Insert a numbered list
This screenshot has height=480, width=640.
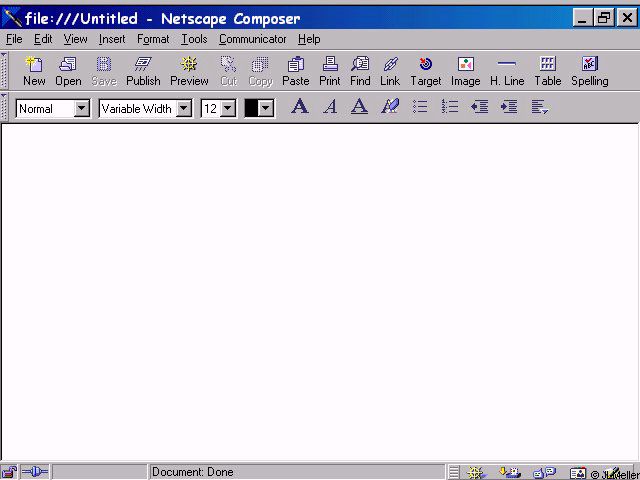tap(450, 107)
